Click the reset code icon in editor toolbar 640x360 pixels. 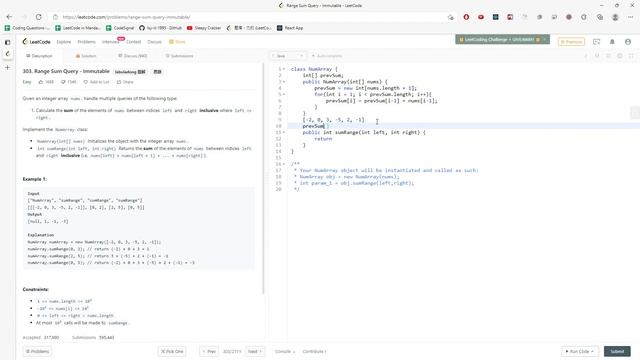click(x=597, y=56)
